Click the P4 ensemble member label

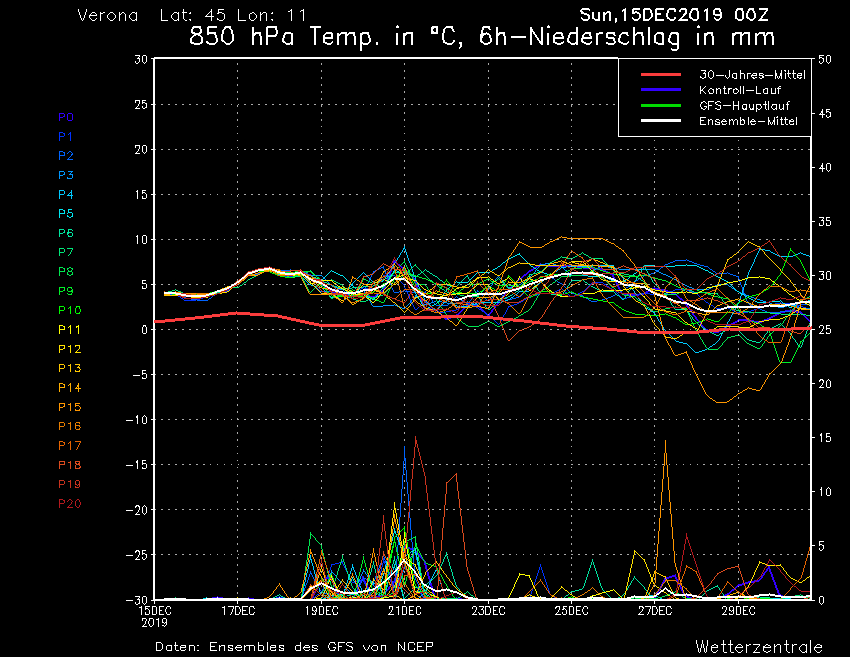66,194
